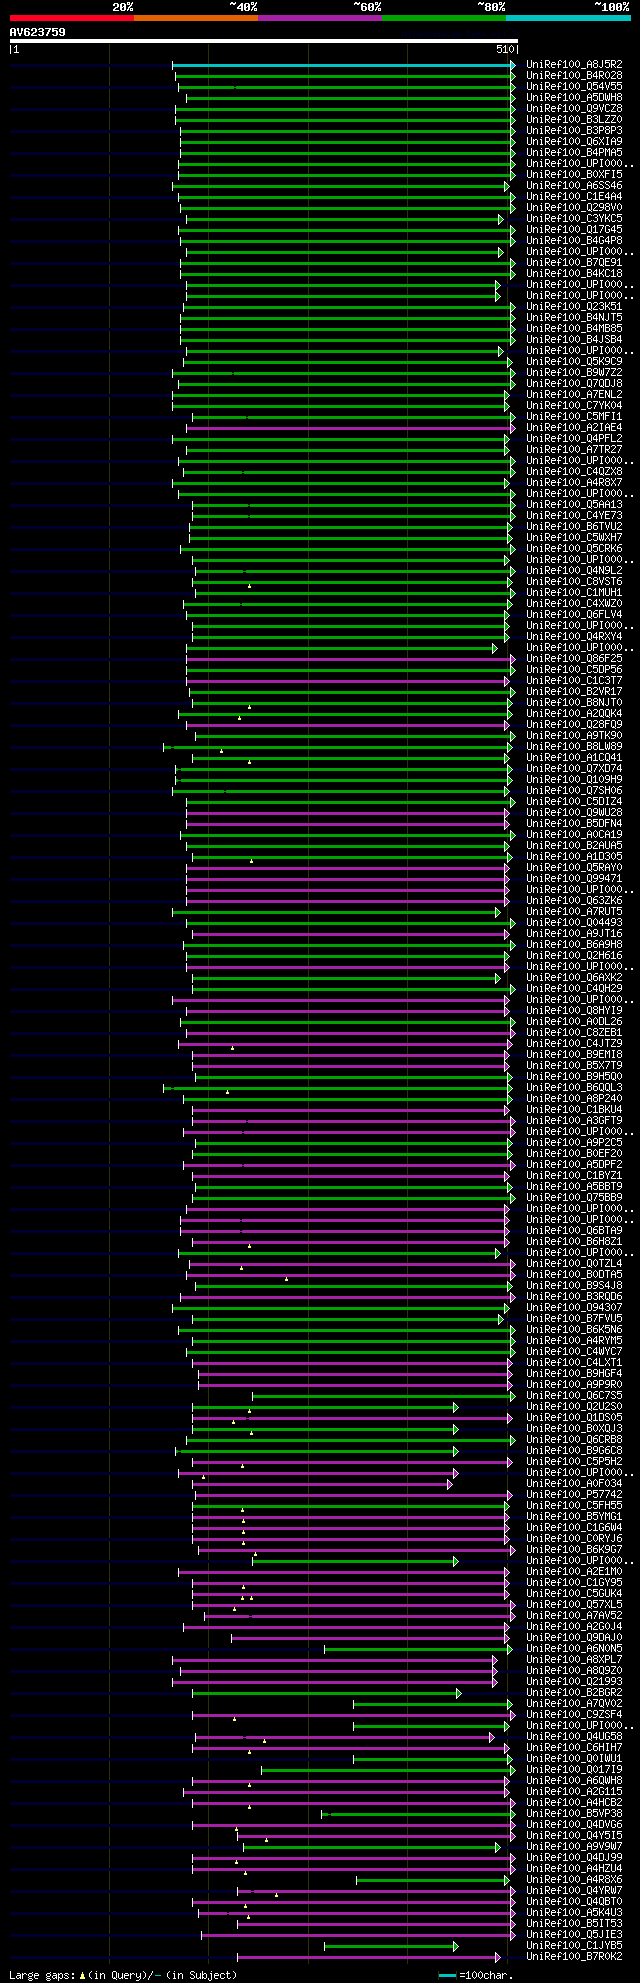Image resolution: width=640 pixels, height=1983 pixels.
Task: Select hit UniRef100_Q8HYI9
Action: [575, 1010]
